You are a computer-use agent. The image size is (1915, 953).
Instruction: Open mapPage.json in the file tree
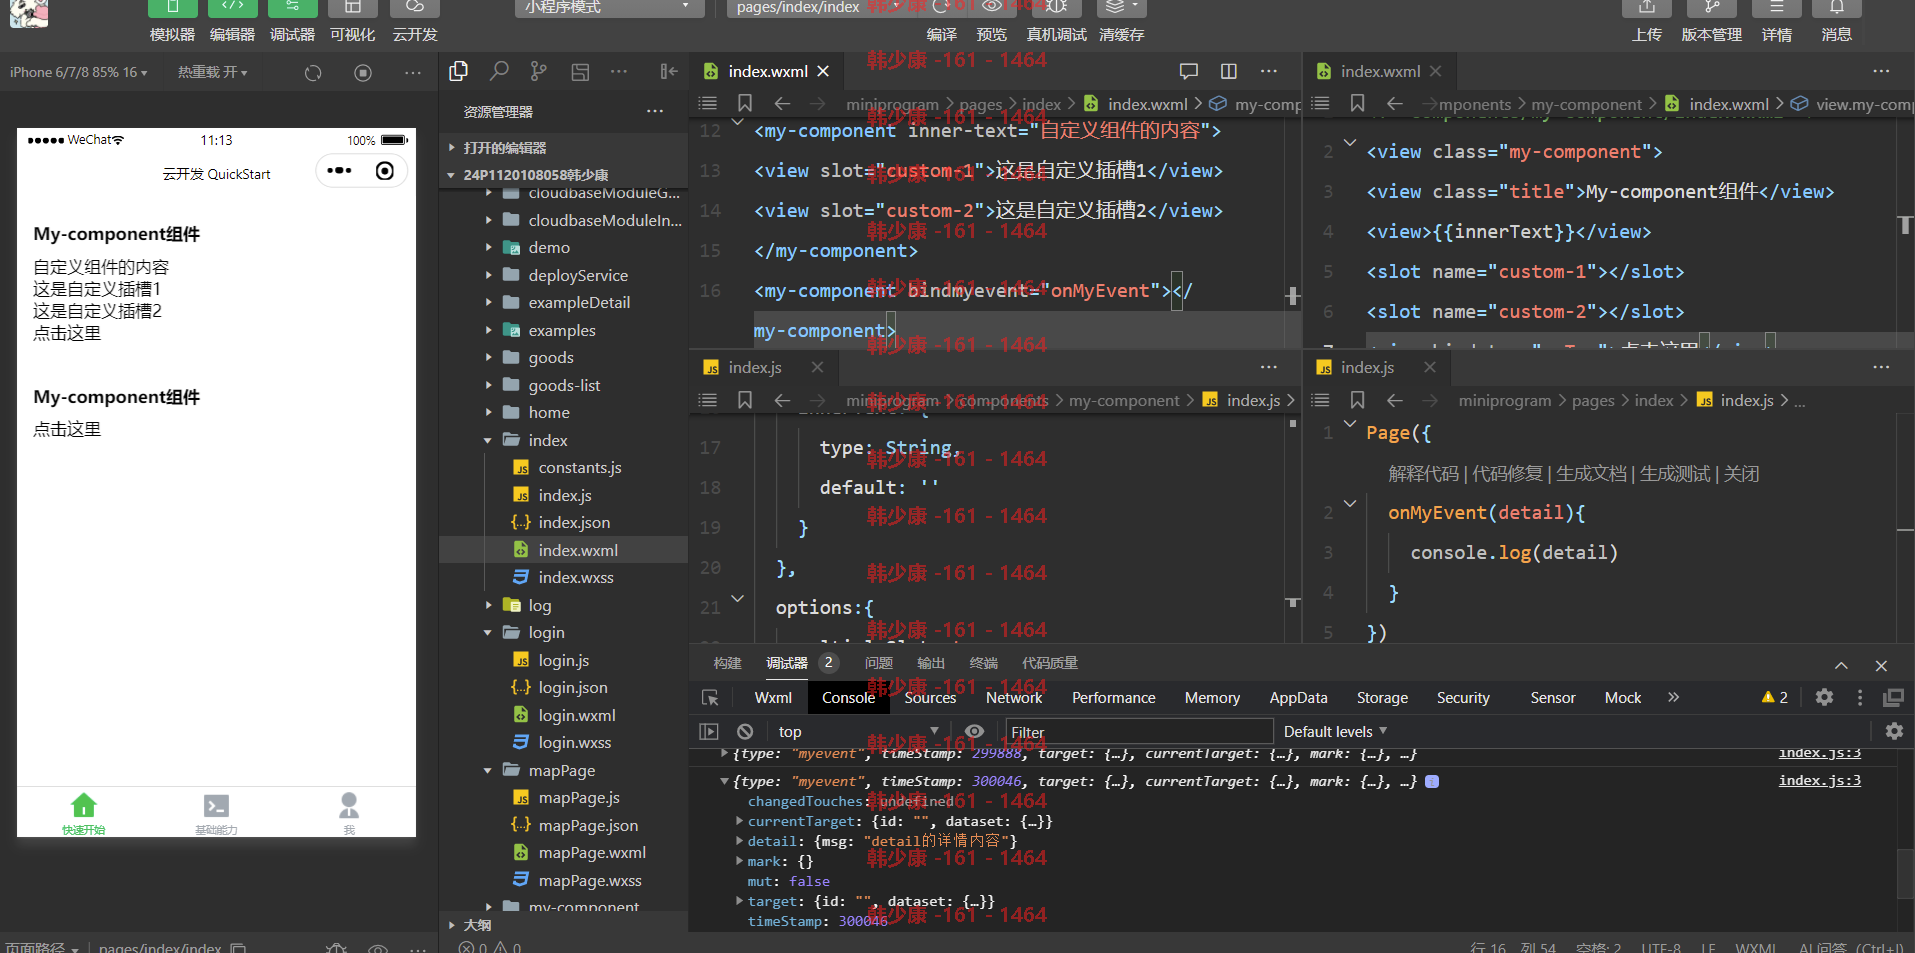587,825
